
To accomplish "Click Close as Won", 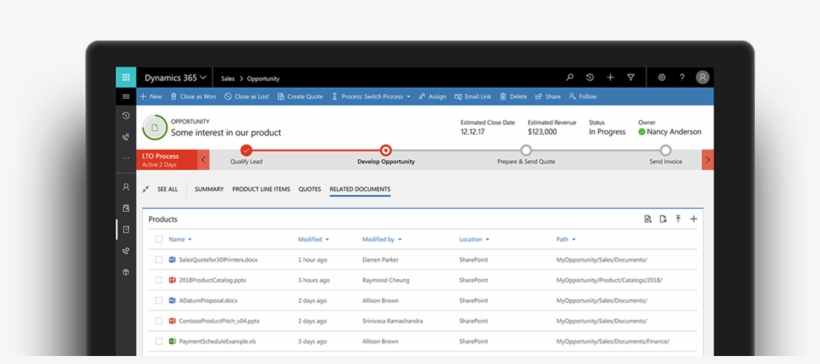I will (193, 97).
